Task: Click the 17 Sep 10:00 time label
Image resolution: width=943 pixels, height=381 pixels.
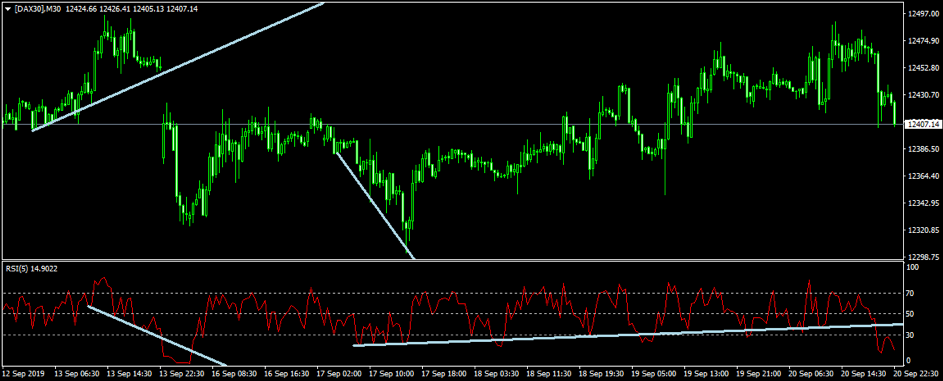Action: [x=392, y=373]
